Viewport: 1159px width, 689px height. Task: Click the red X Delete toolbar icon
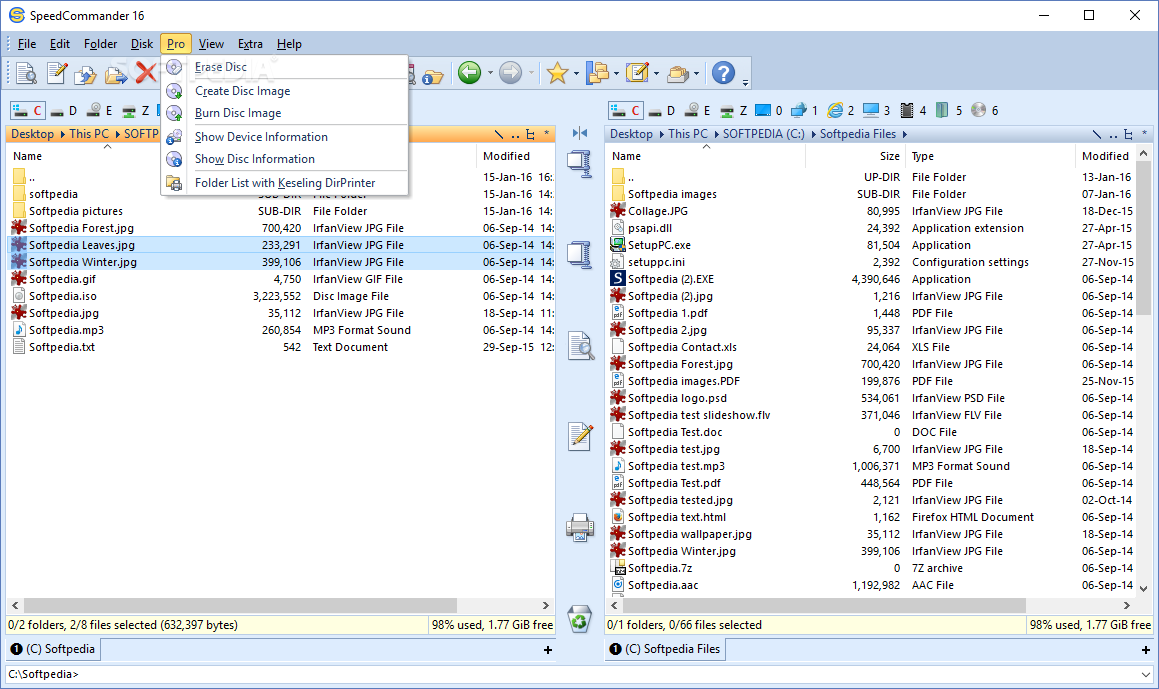pos(146,72)
